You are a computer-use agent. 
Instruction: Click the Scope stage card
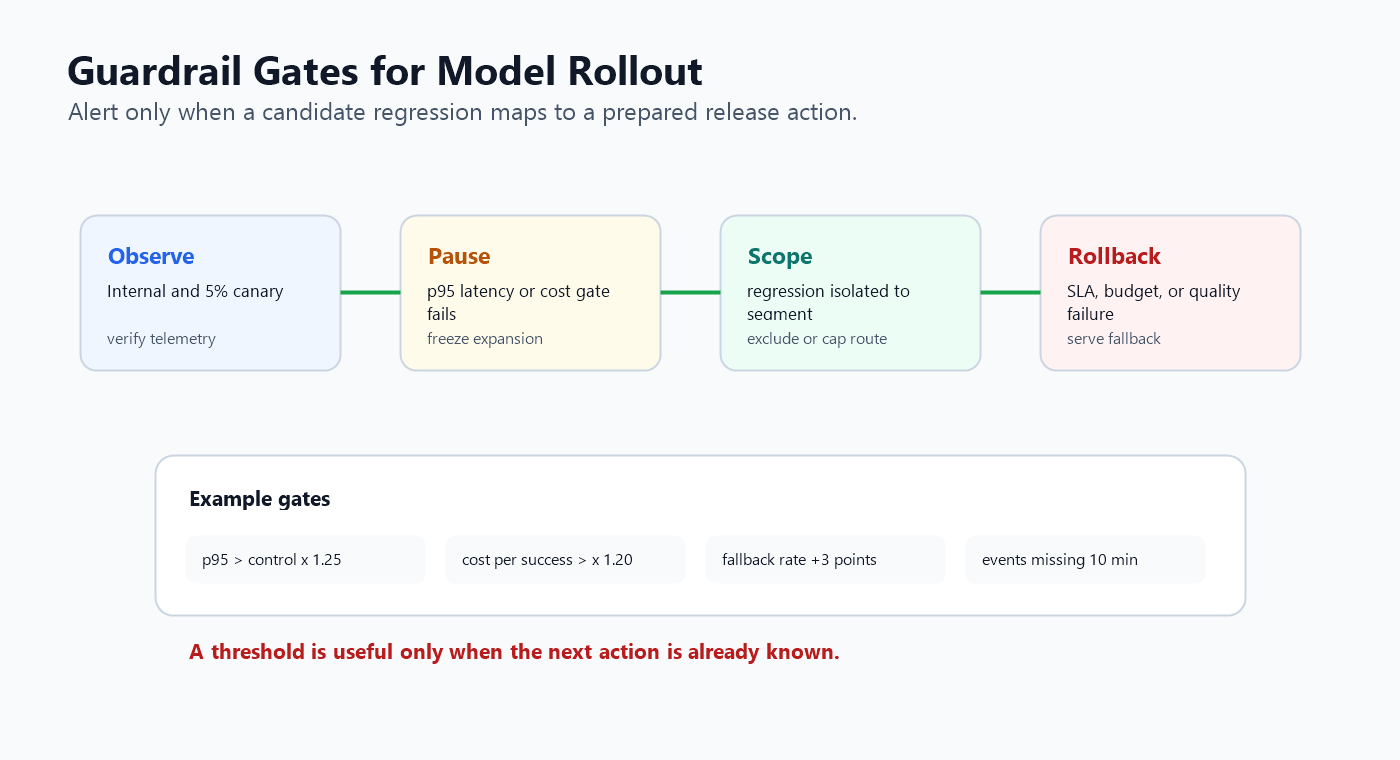click(850, 293)
